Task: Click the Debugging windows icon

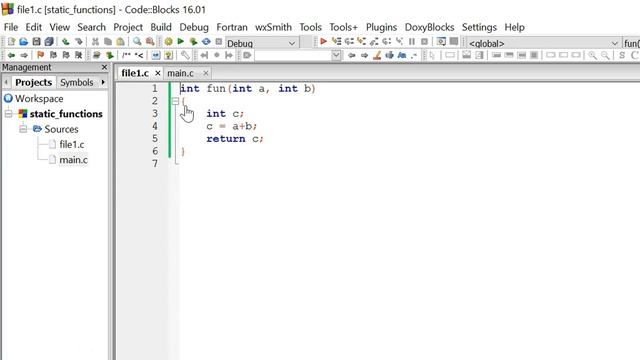Action: [441, 41]
